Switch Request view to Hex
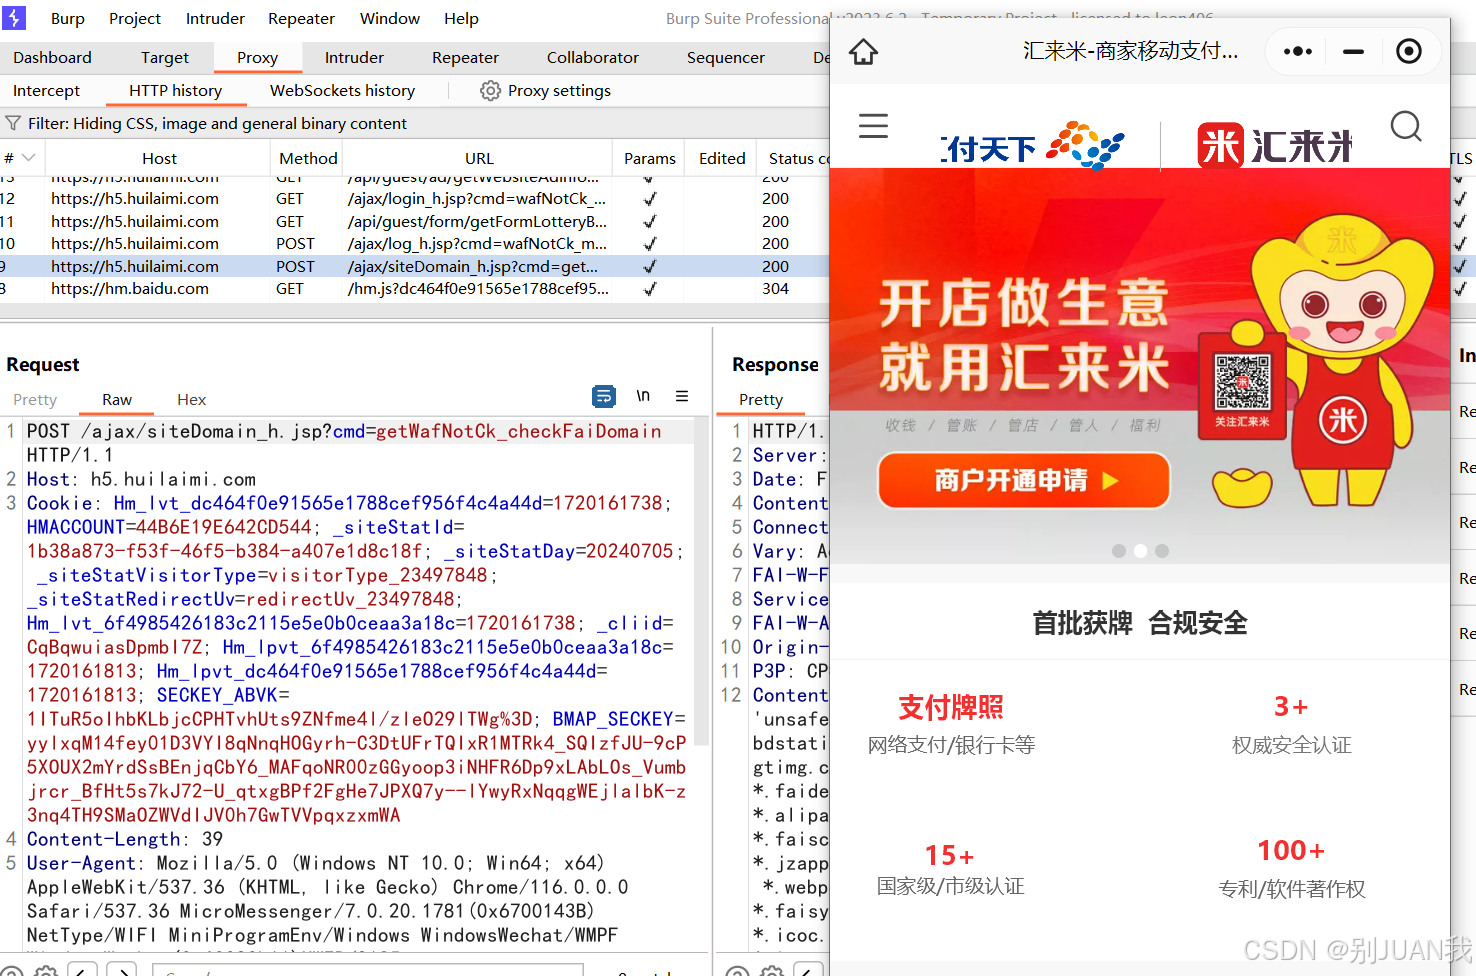1476x976 pixels. pos(191,399)
